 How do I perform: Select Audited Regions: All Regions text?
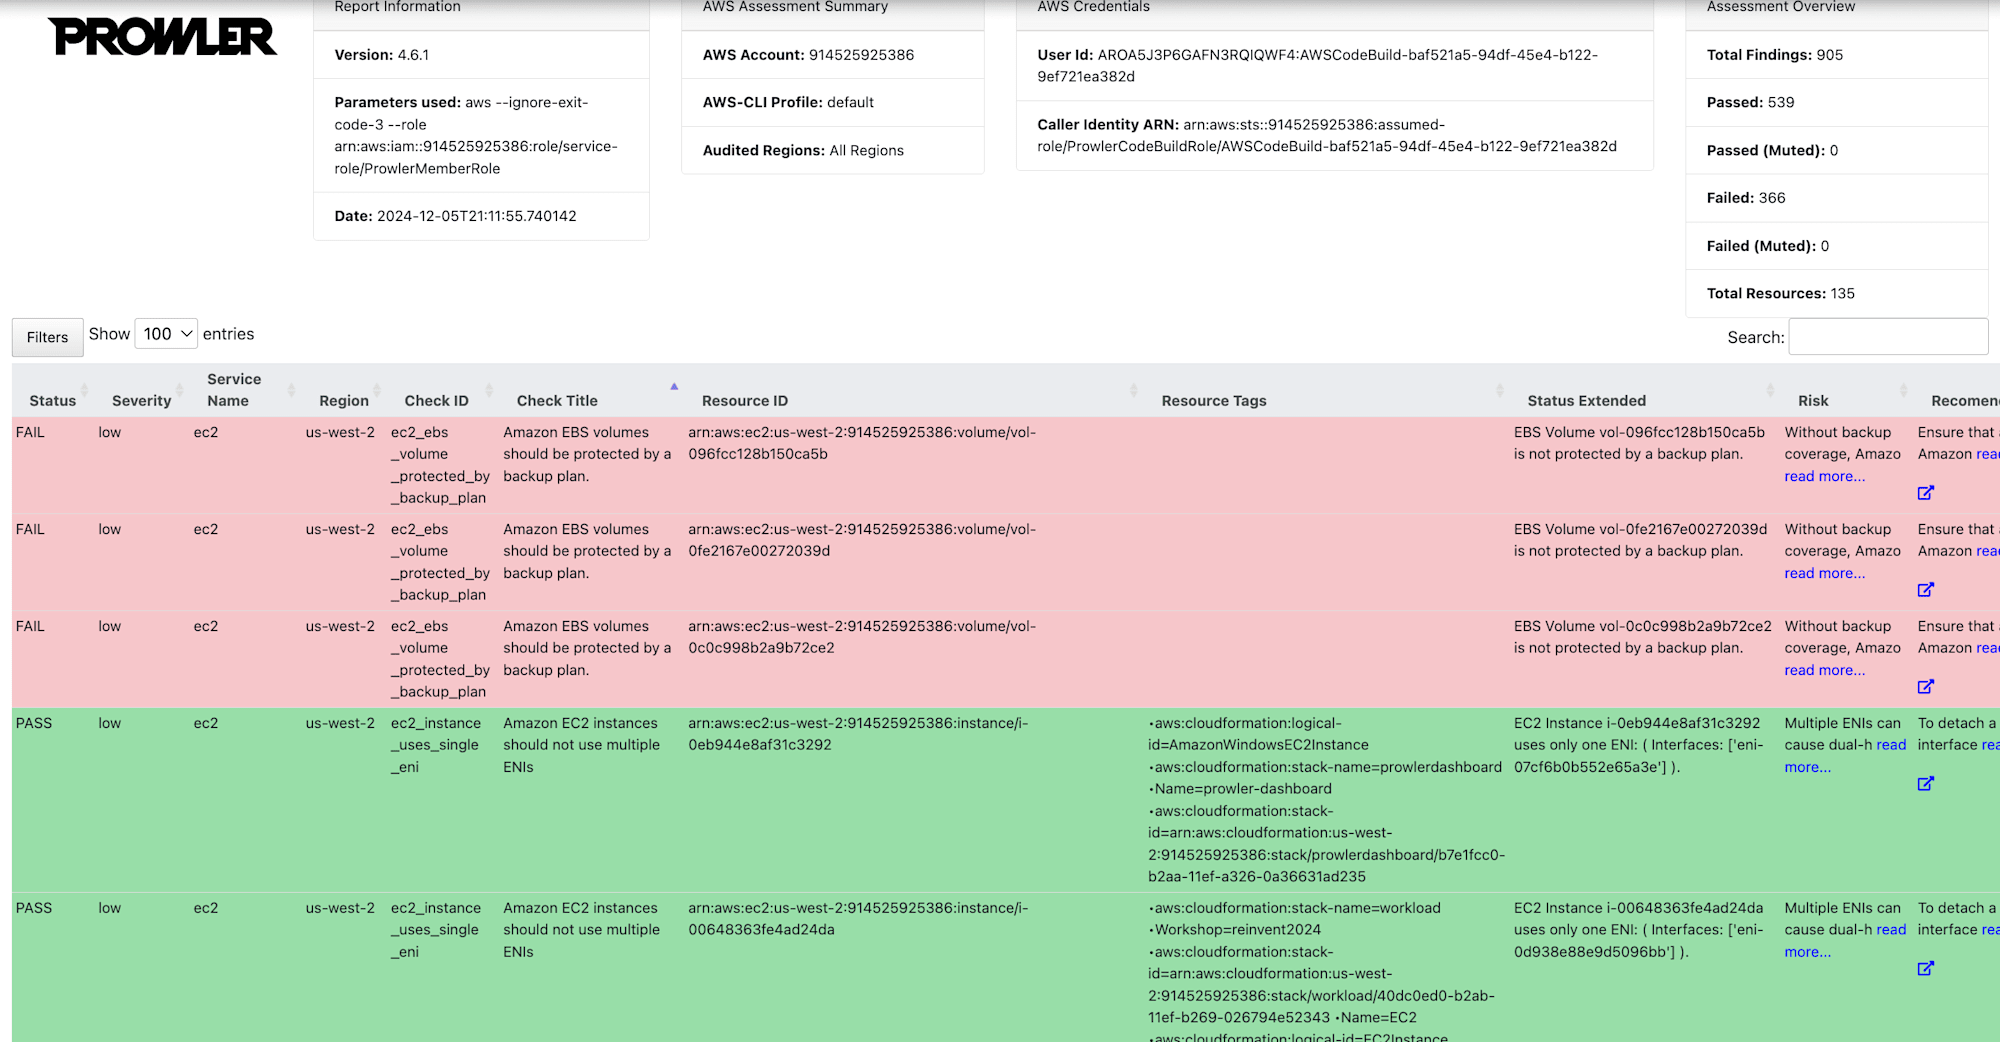click(x=803, y=150)
